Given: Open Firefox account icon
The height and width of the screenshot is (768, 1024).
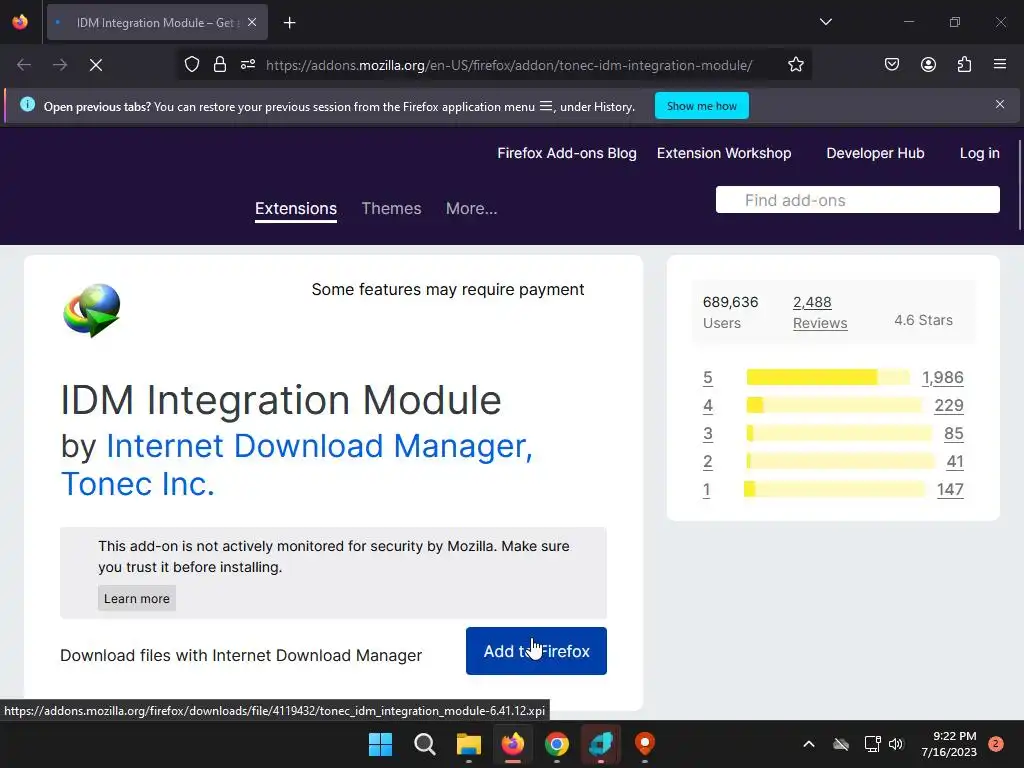Looking at the screenshot, I should point(928,65).
